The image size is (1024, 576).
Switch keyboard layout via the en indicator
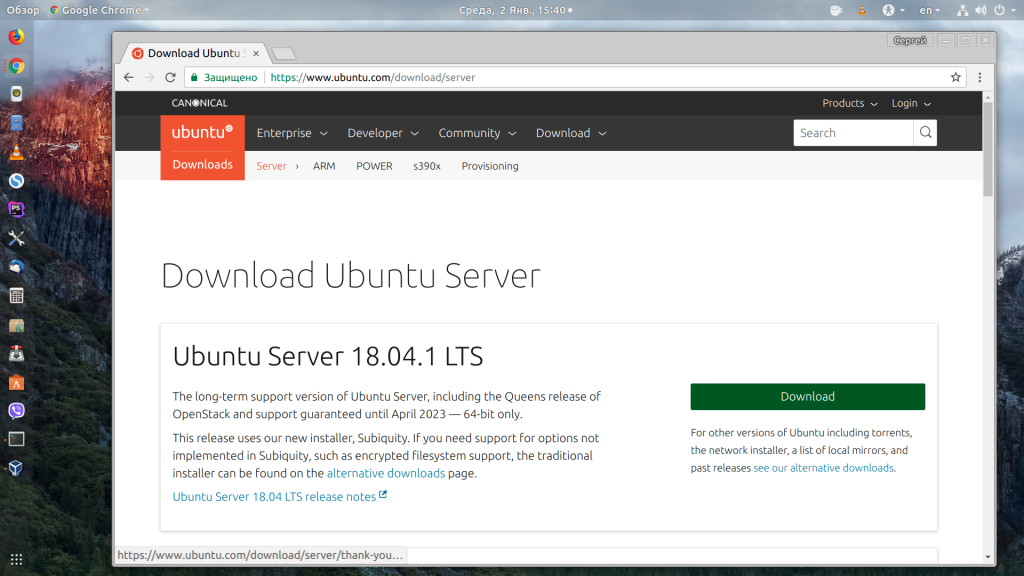pos(928,10)
